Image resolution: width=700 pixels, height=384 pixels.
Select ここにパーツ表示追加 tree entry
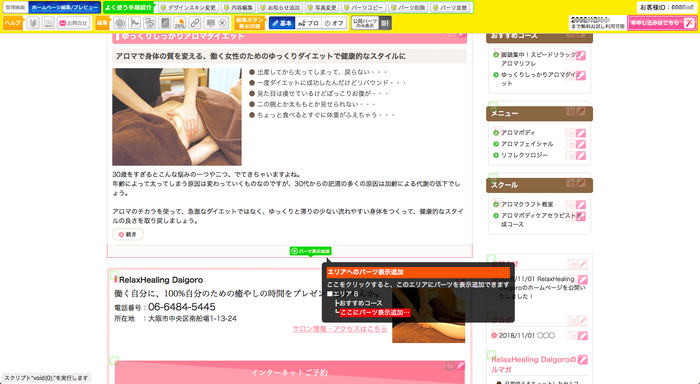375,313
